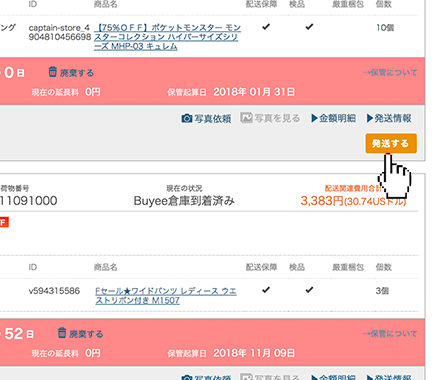Expand 金額明細 above the 発送する button
Image resolution: width=435 pixels, height=380 pixels.
click(x=333, y=118)
